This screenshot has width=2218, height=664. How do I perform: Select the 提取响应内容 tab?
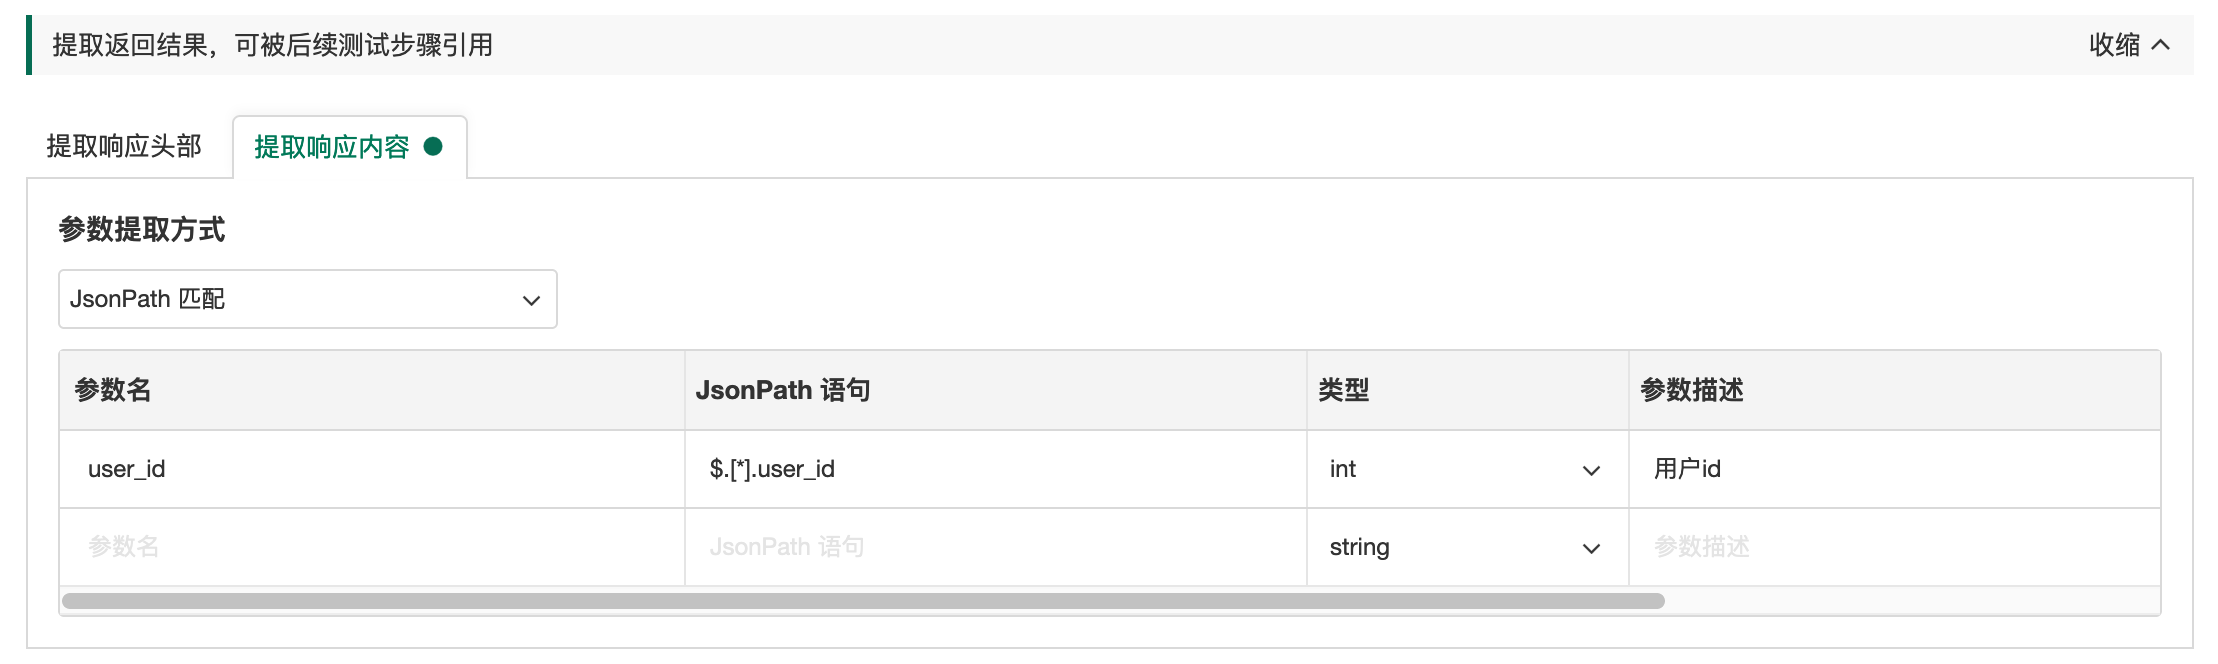tap(332, 148)
